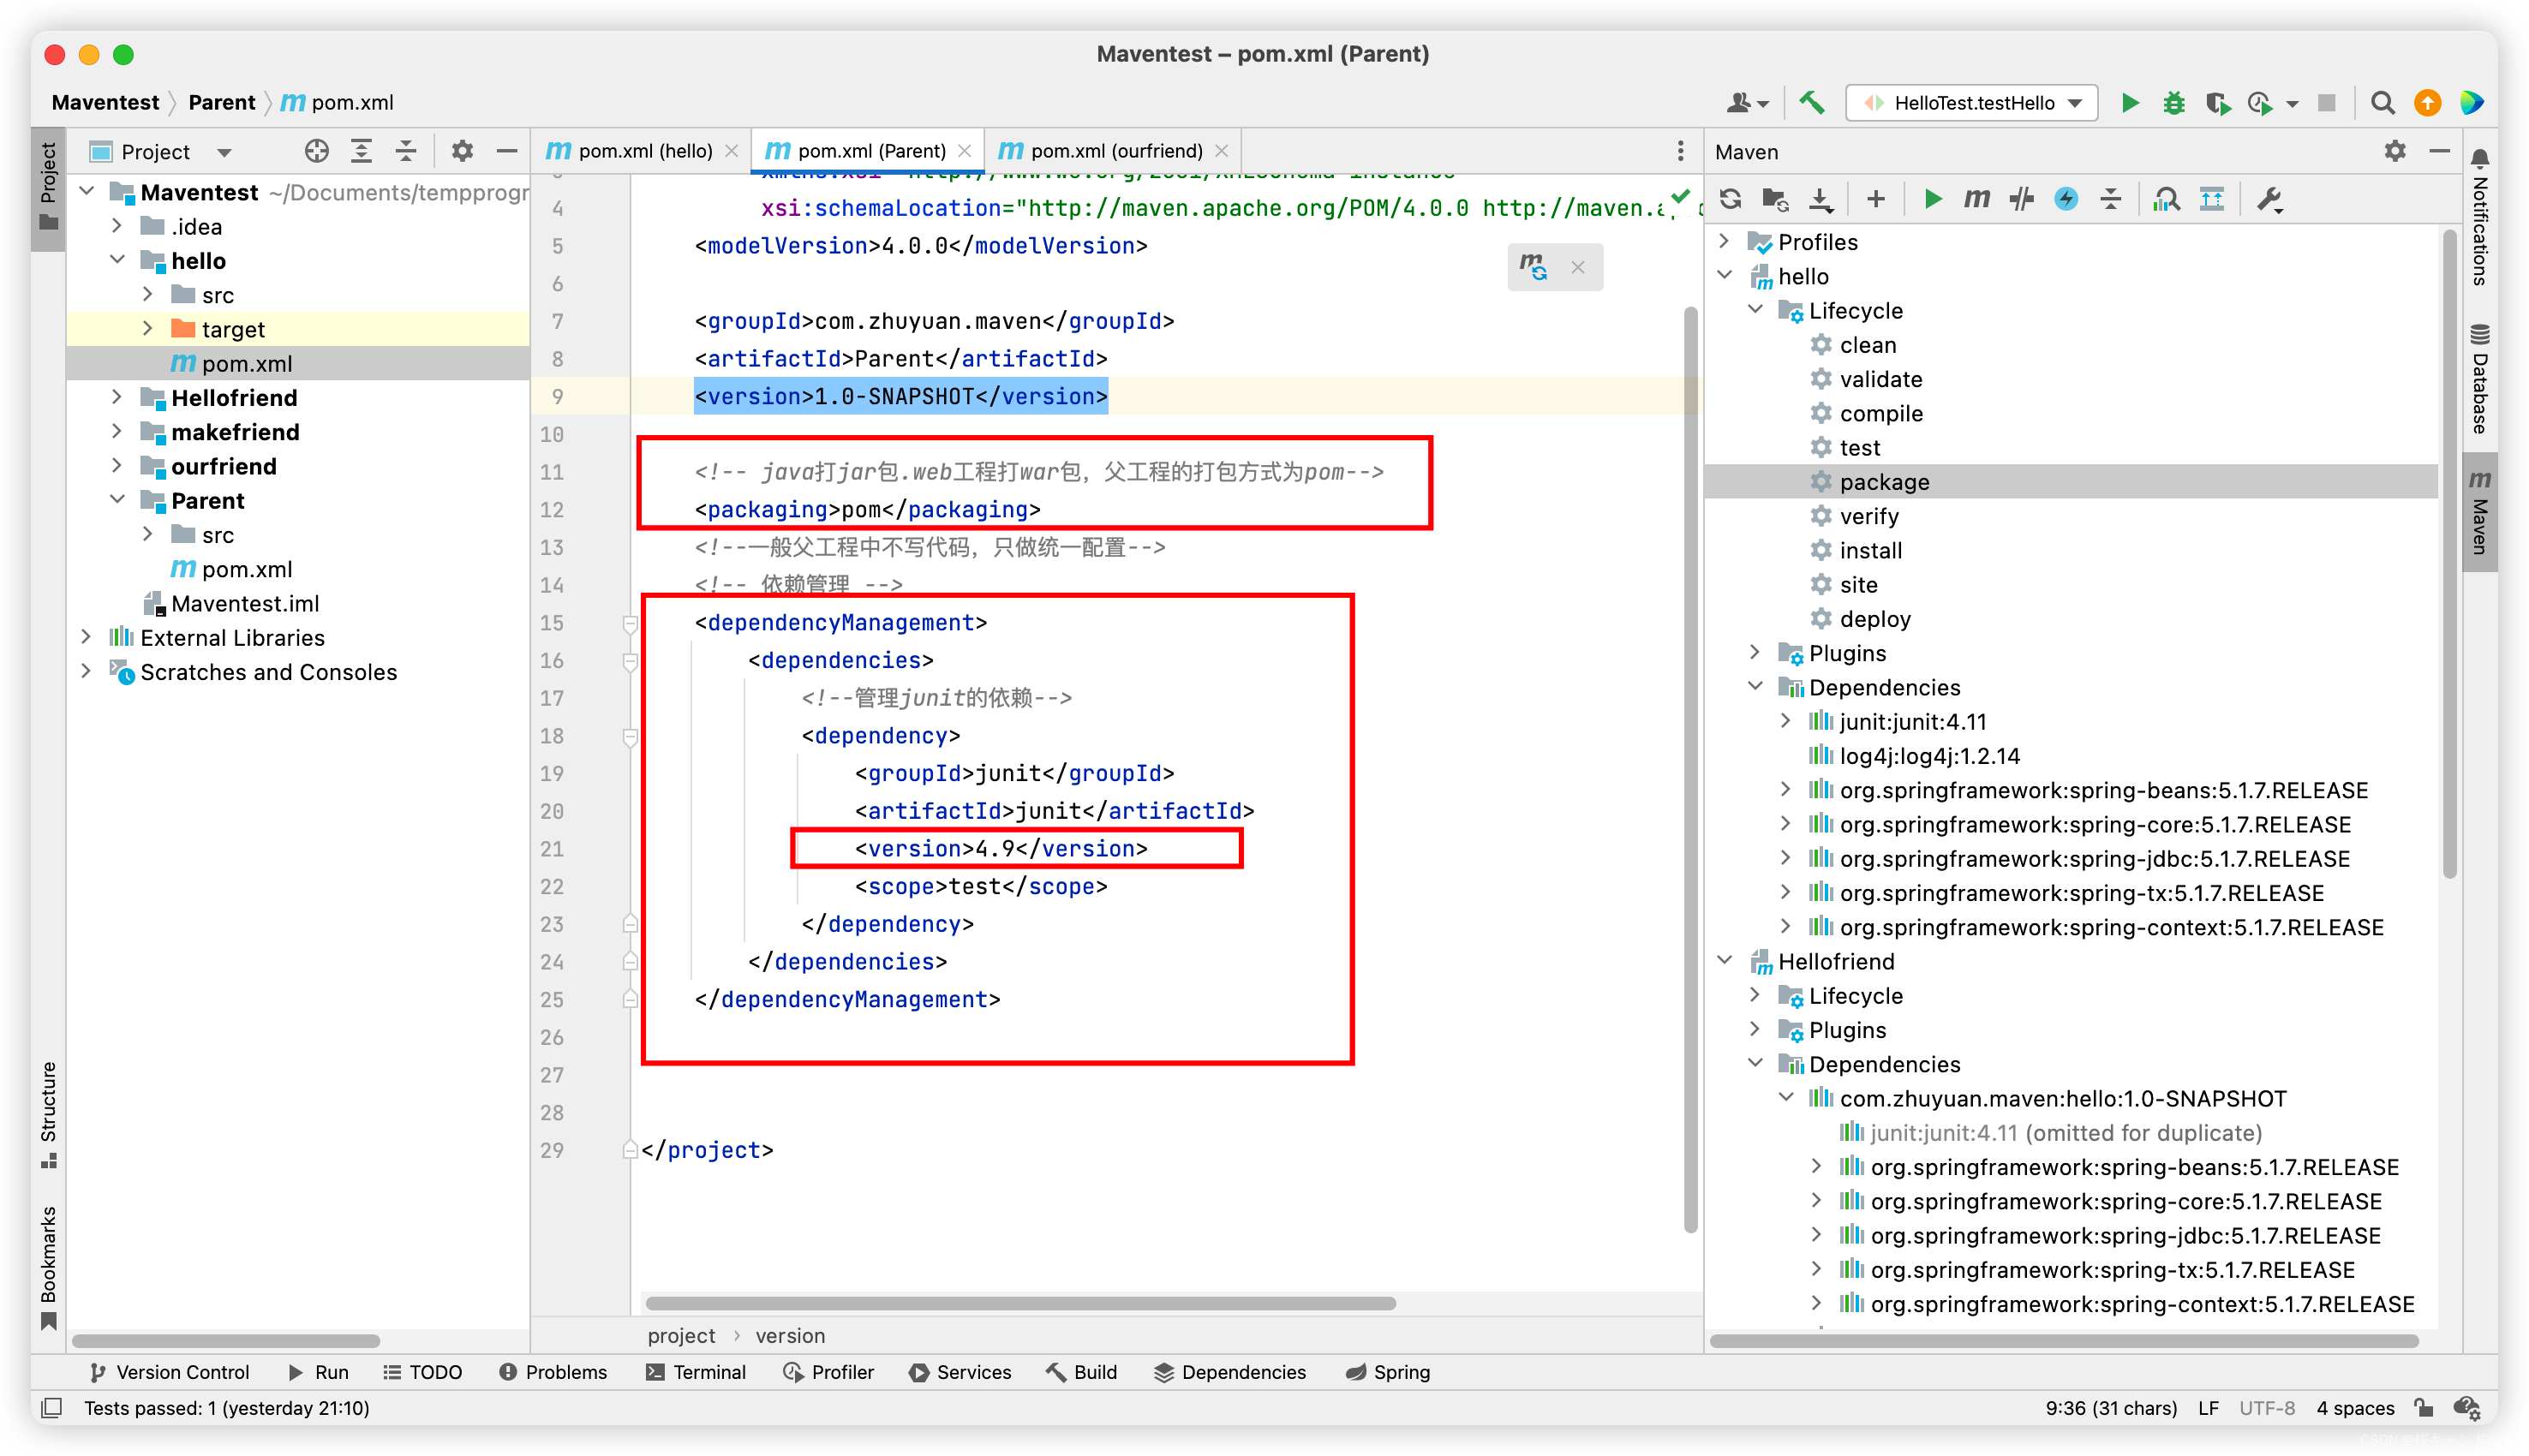Screen dimensions: 2529x1456
Task: Open Maven Settings wrench icon
Action: pos(2269,199)
